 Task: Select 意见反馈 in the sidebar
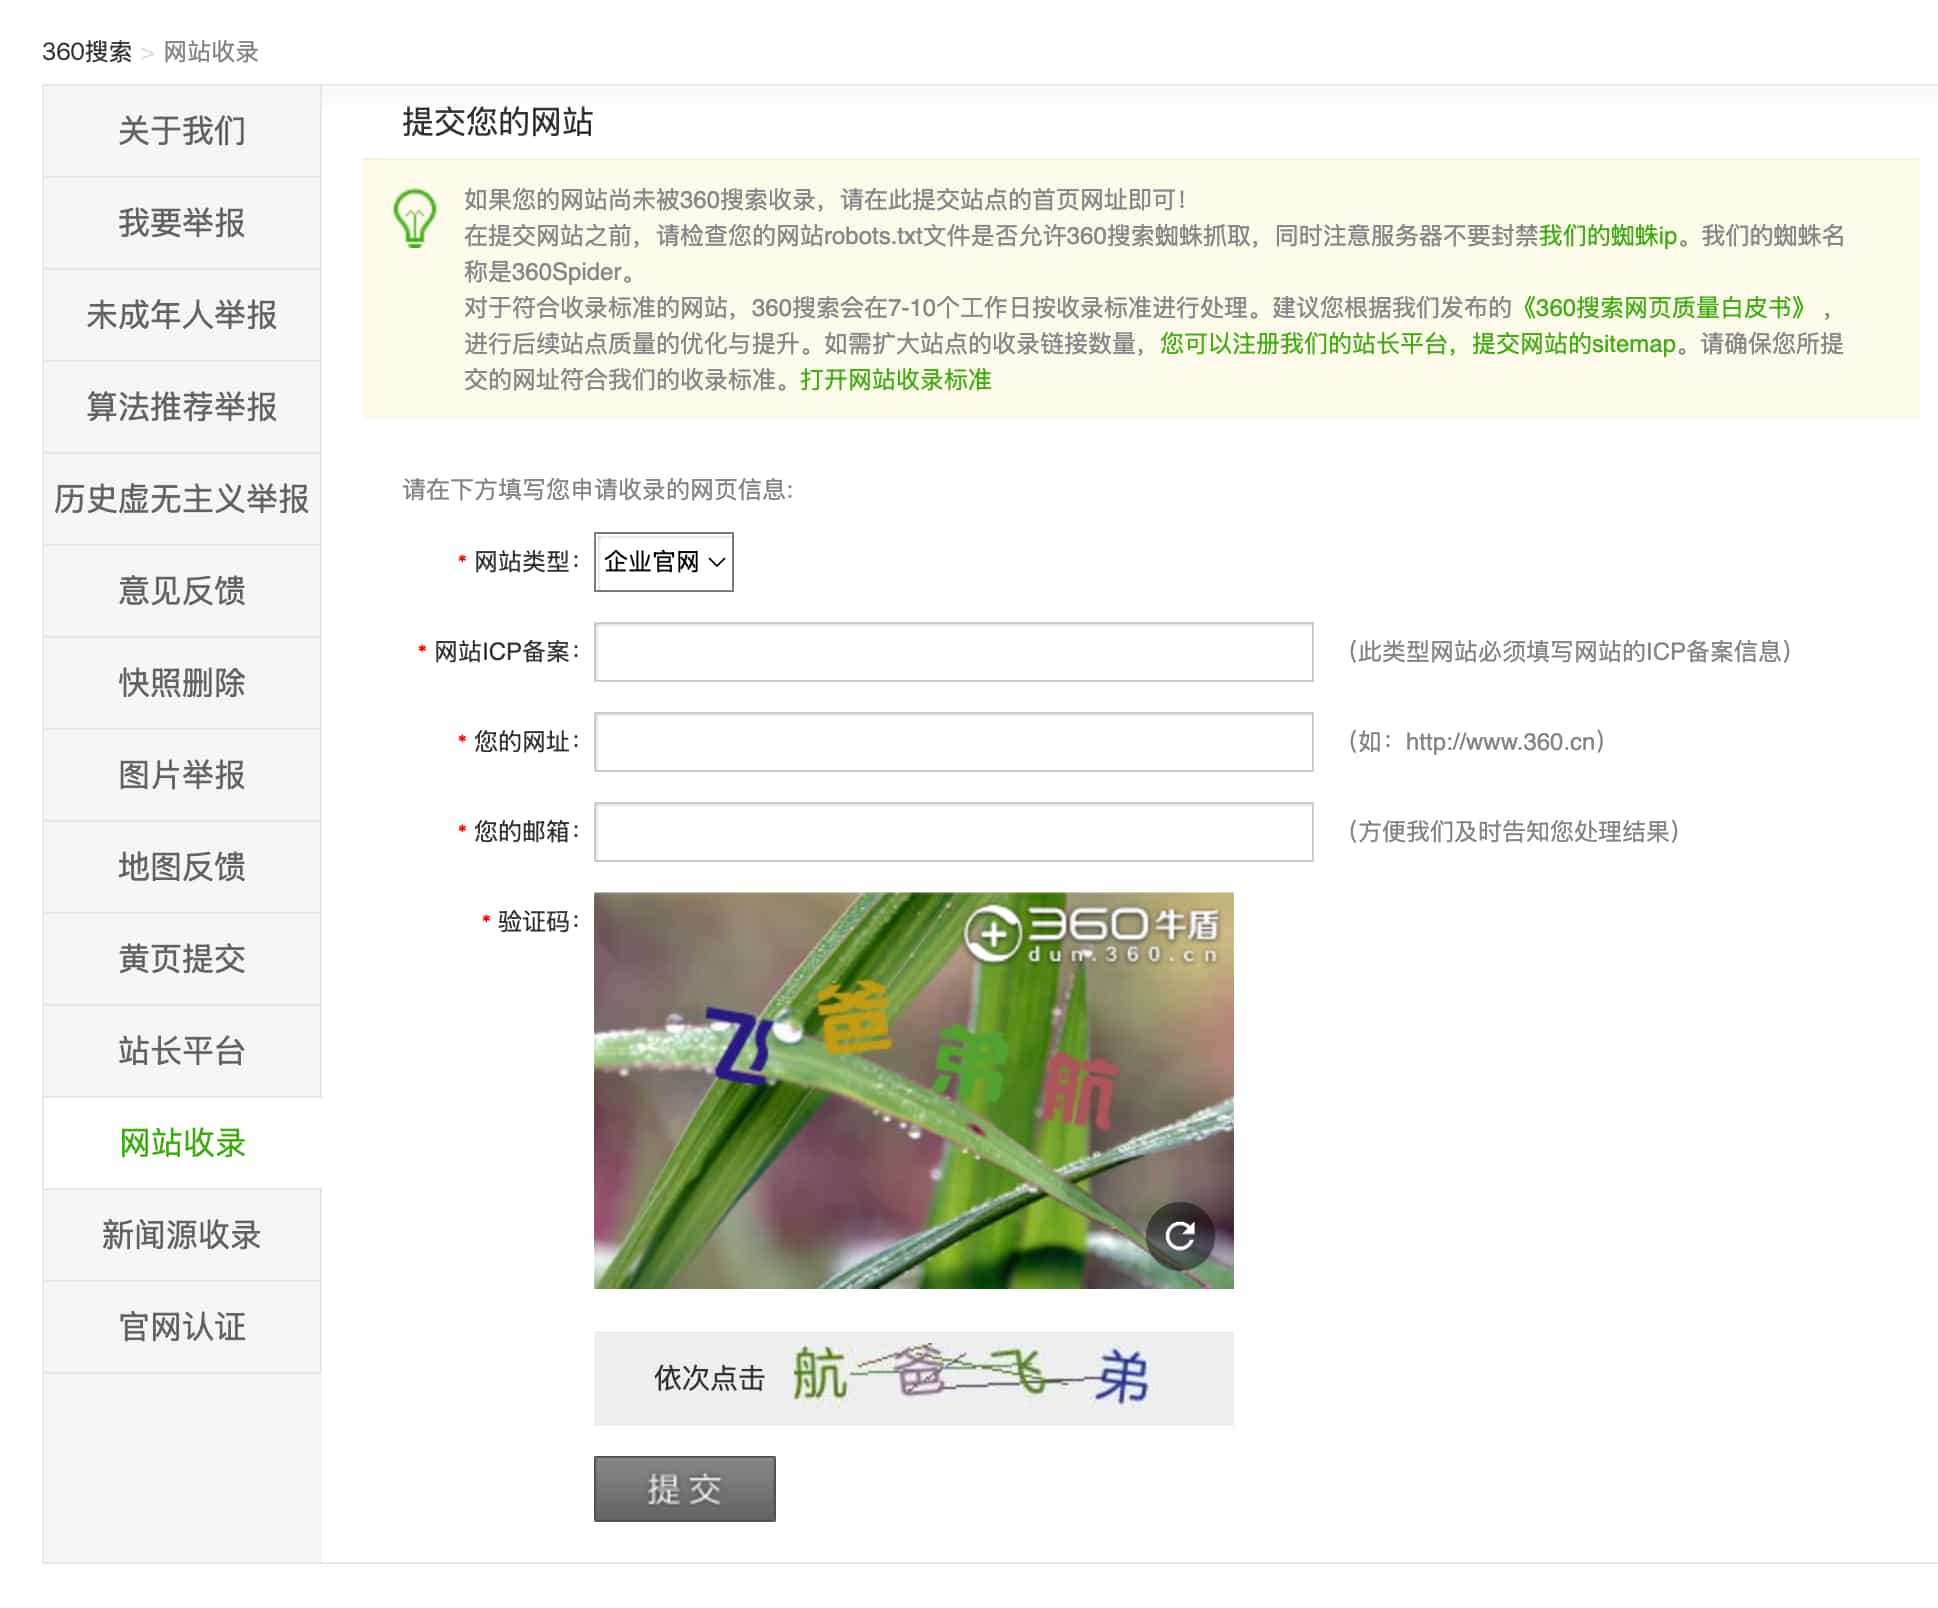(x=182, y=591)
